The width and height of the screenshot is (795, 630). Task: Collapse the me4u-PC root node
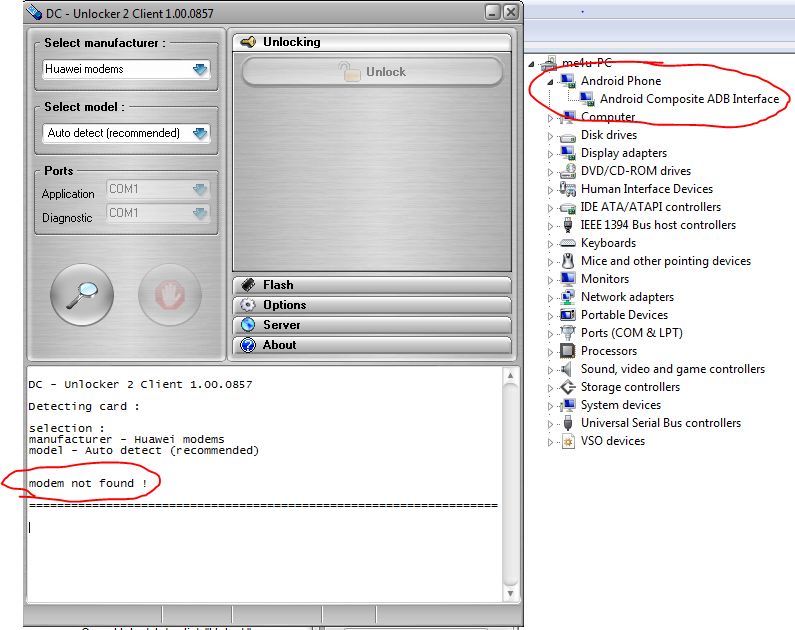click(531, 64)
